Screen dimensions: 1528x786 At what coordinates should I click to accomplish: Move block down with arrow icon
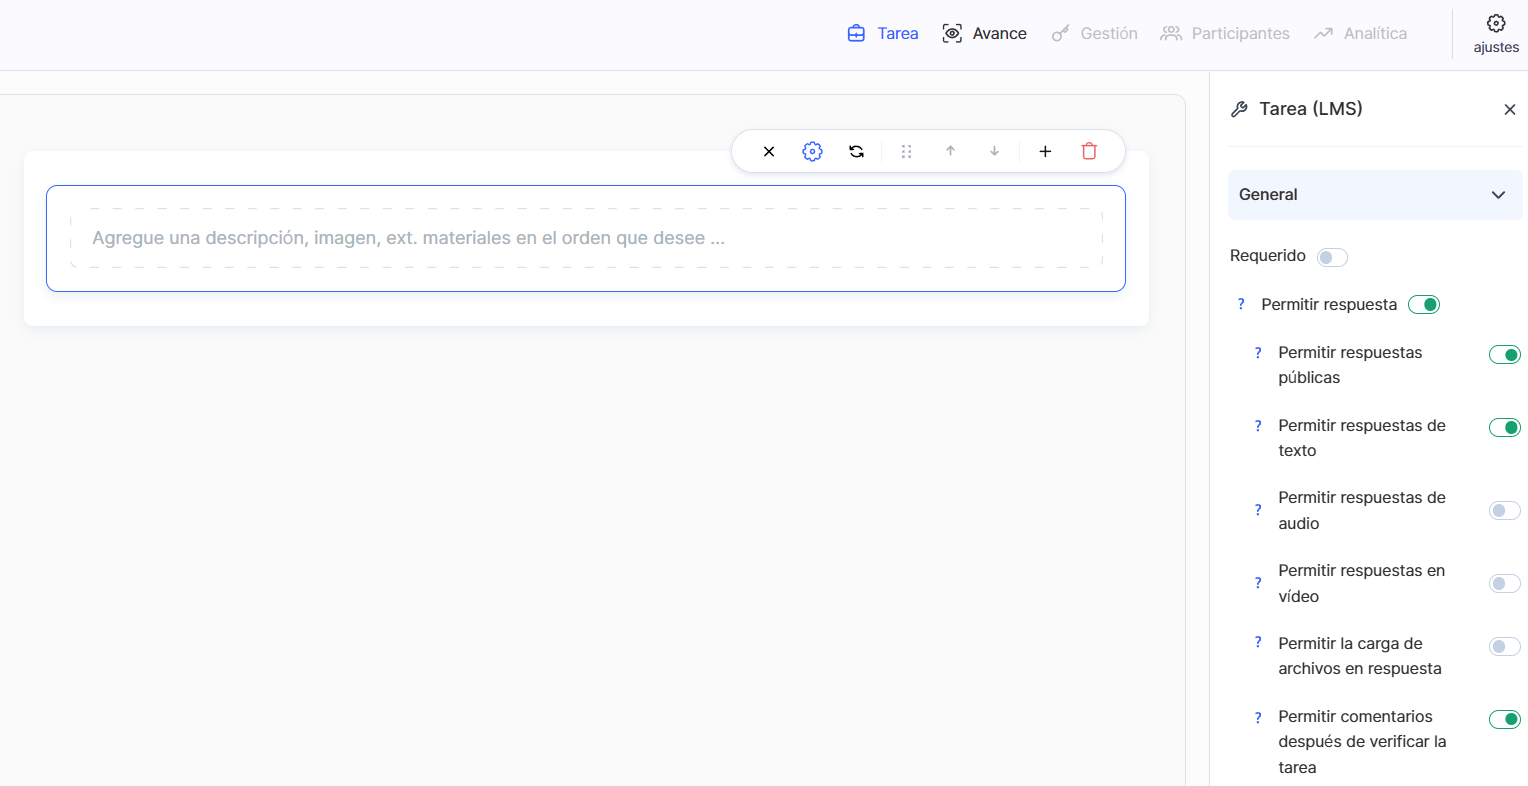[994, 151]
